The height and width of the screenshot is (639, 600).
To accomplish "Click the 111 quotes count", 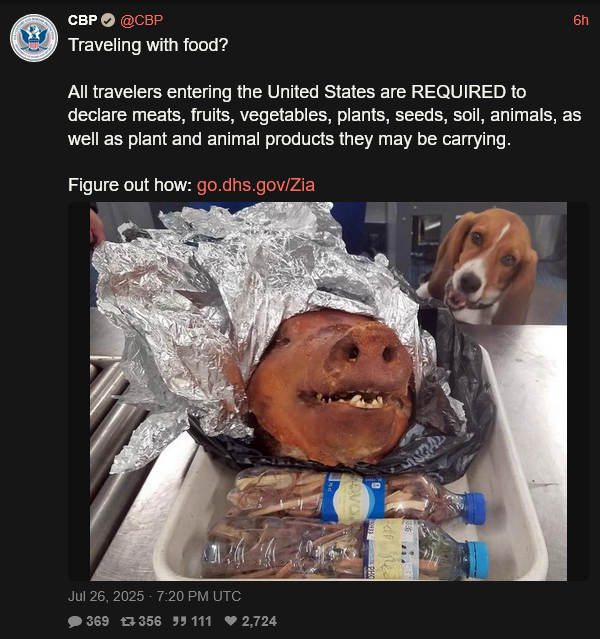I will click(x=201, y=621).
